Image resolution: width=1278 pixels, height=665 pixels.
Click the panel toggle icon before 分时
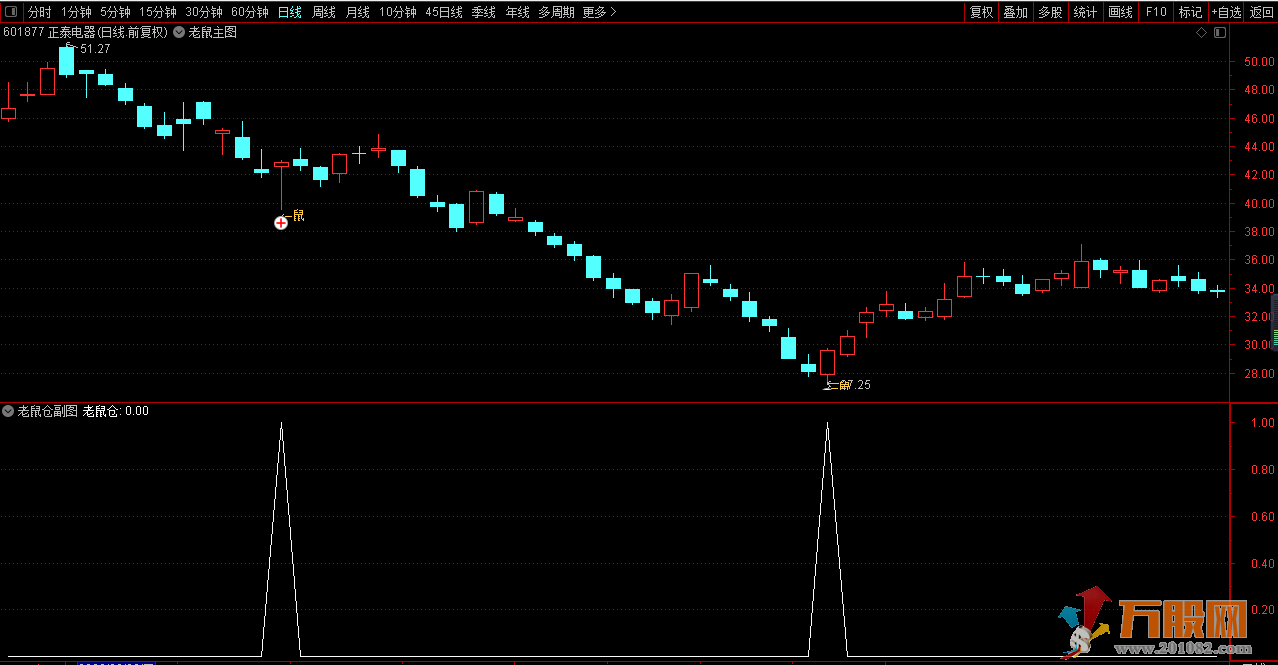point(11,12)
